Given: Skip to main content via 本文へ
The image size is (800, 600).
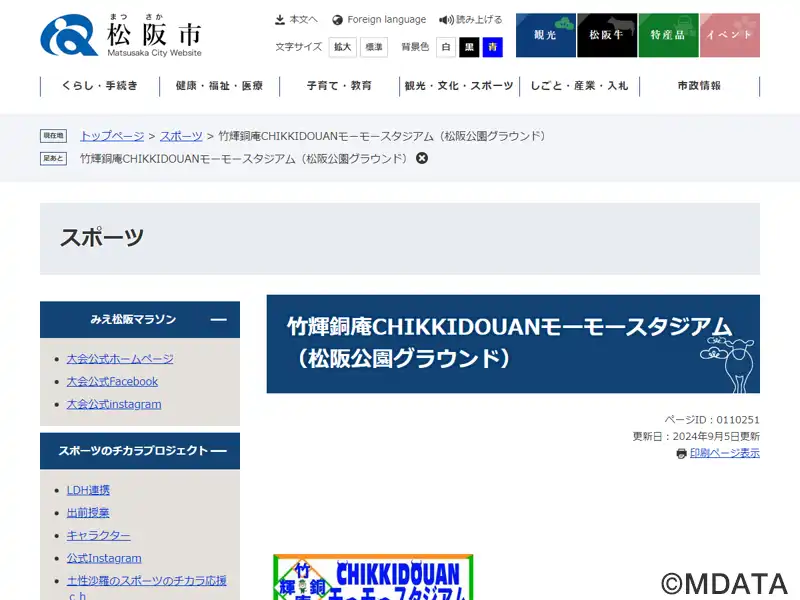Looking at the screenshot, I should coord(304,20).
